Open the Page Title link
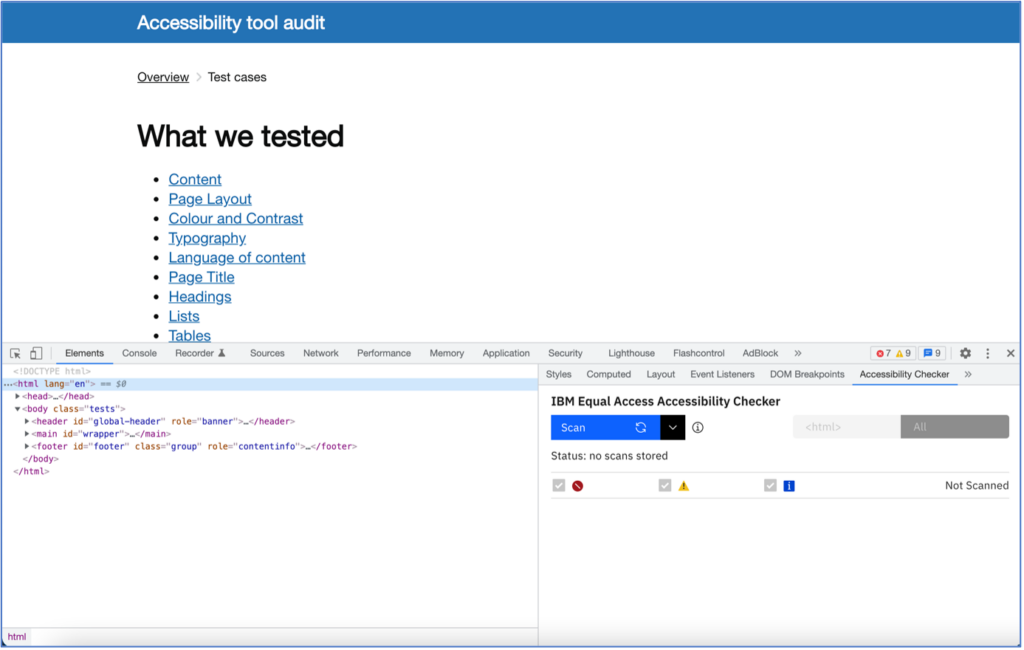 [202, 278]
